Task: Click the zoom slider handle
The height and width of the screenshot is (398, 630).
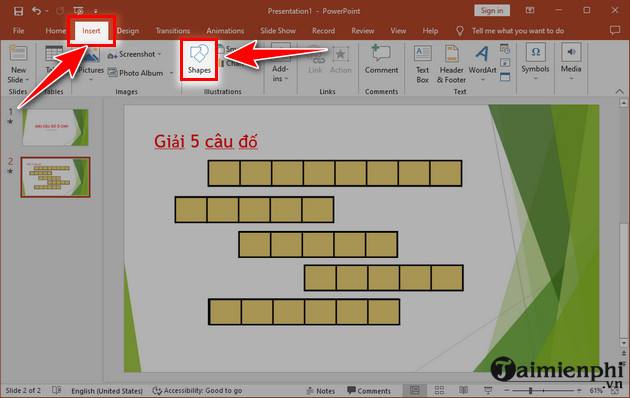Action: 530,390
